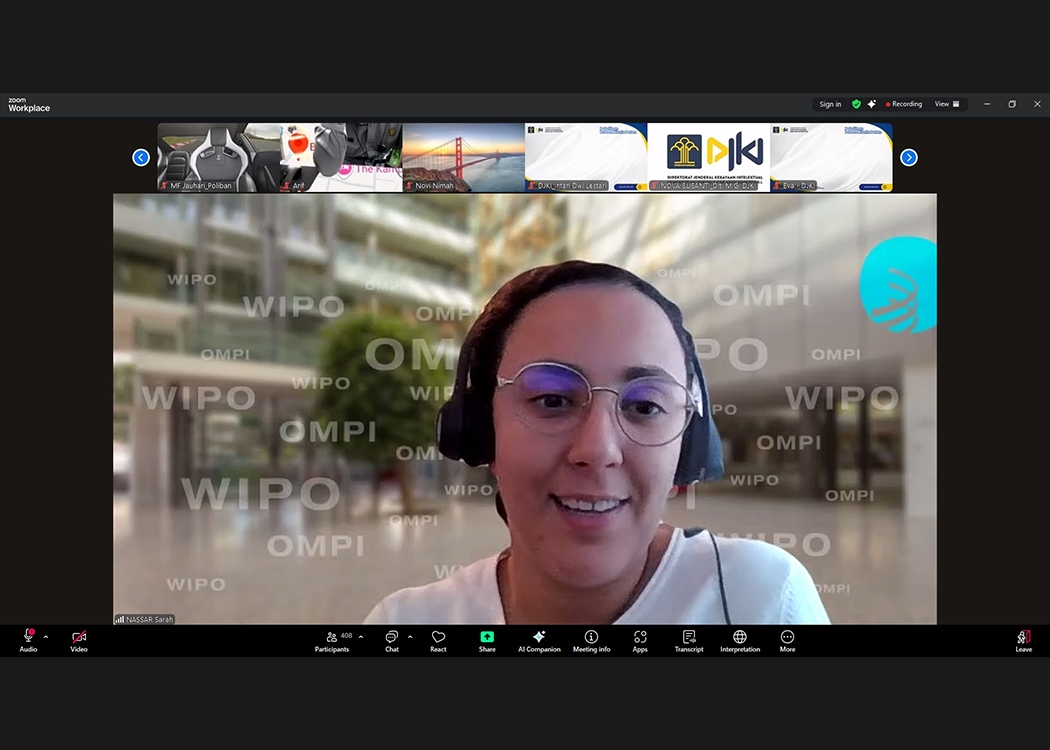Screen dimensions: 1050x750
Task: Open the View layout menu
Action: point(946,104)
